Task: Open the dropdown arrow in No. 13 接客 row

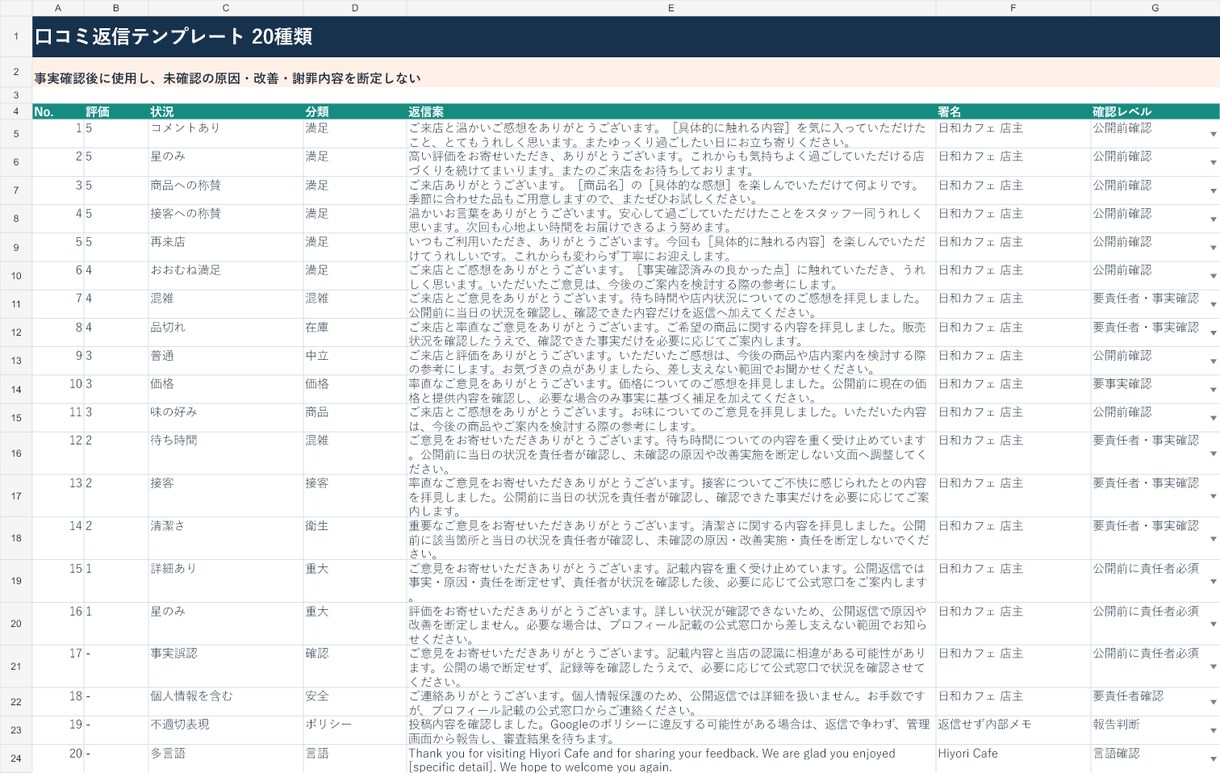Action: 1213,497
